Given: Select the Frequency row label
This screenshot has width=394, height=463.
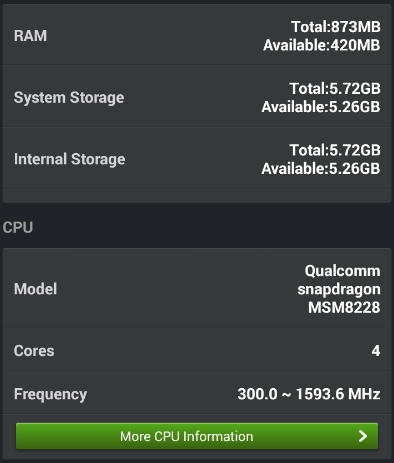Looking at the screenshot, I should (50, 394).
